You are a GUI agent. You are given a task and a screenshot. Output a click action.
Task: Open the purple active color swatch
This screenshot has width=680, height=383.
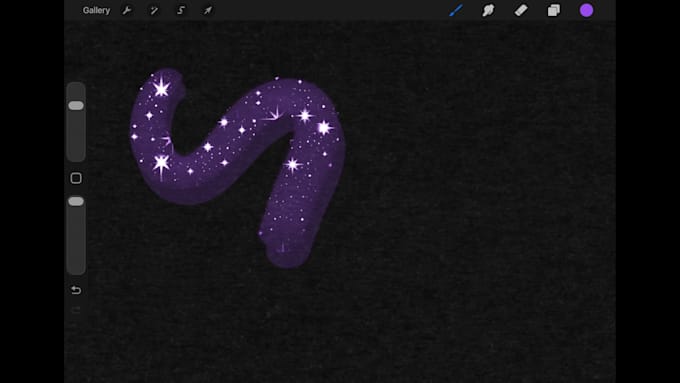point(586,10)
